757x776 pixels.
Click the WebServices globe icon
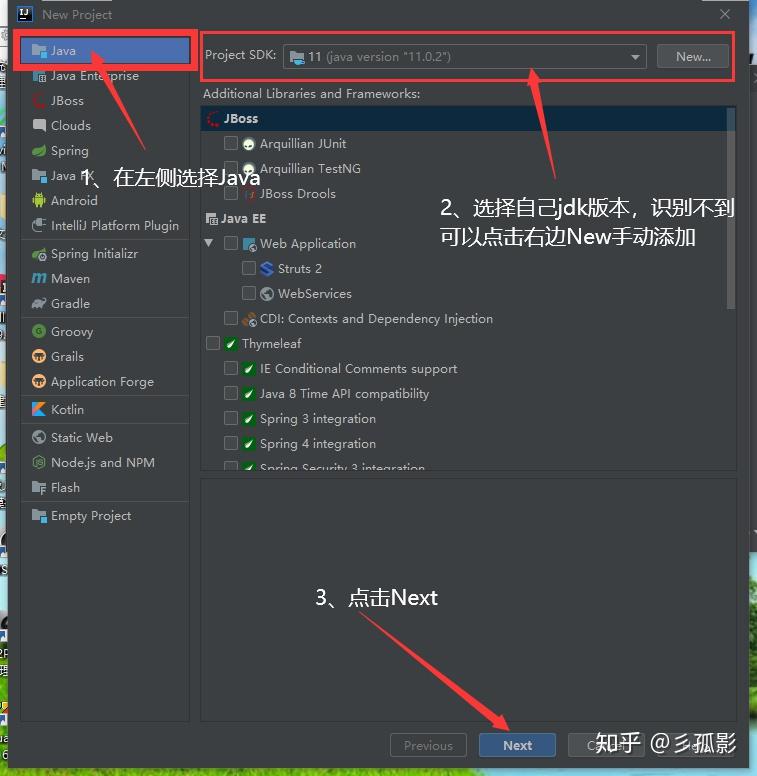(267, 294)
